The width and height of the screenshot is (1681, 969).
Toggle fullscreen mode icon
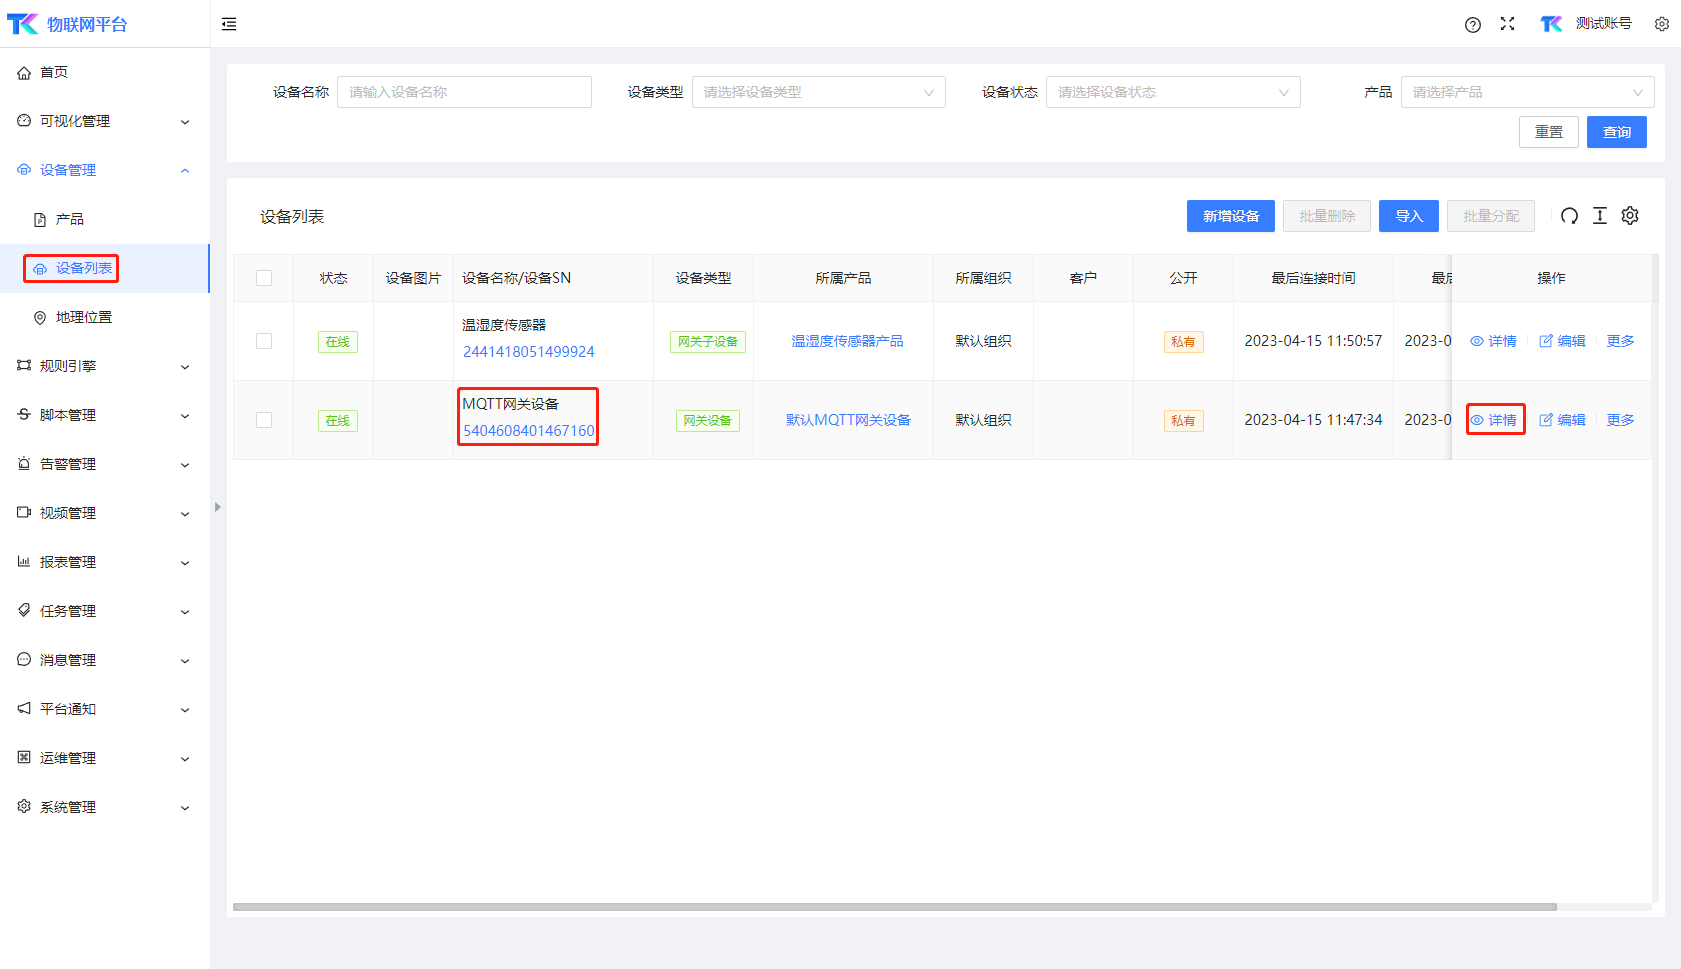(x=1508, y=24)
